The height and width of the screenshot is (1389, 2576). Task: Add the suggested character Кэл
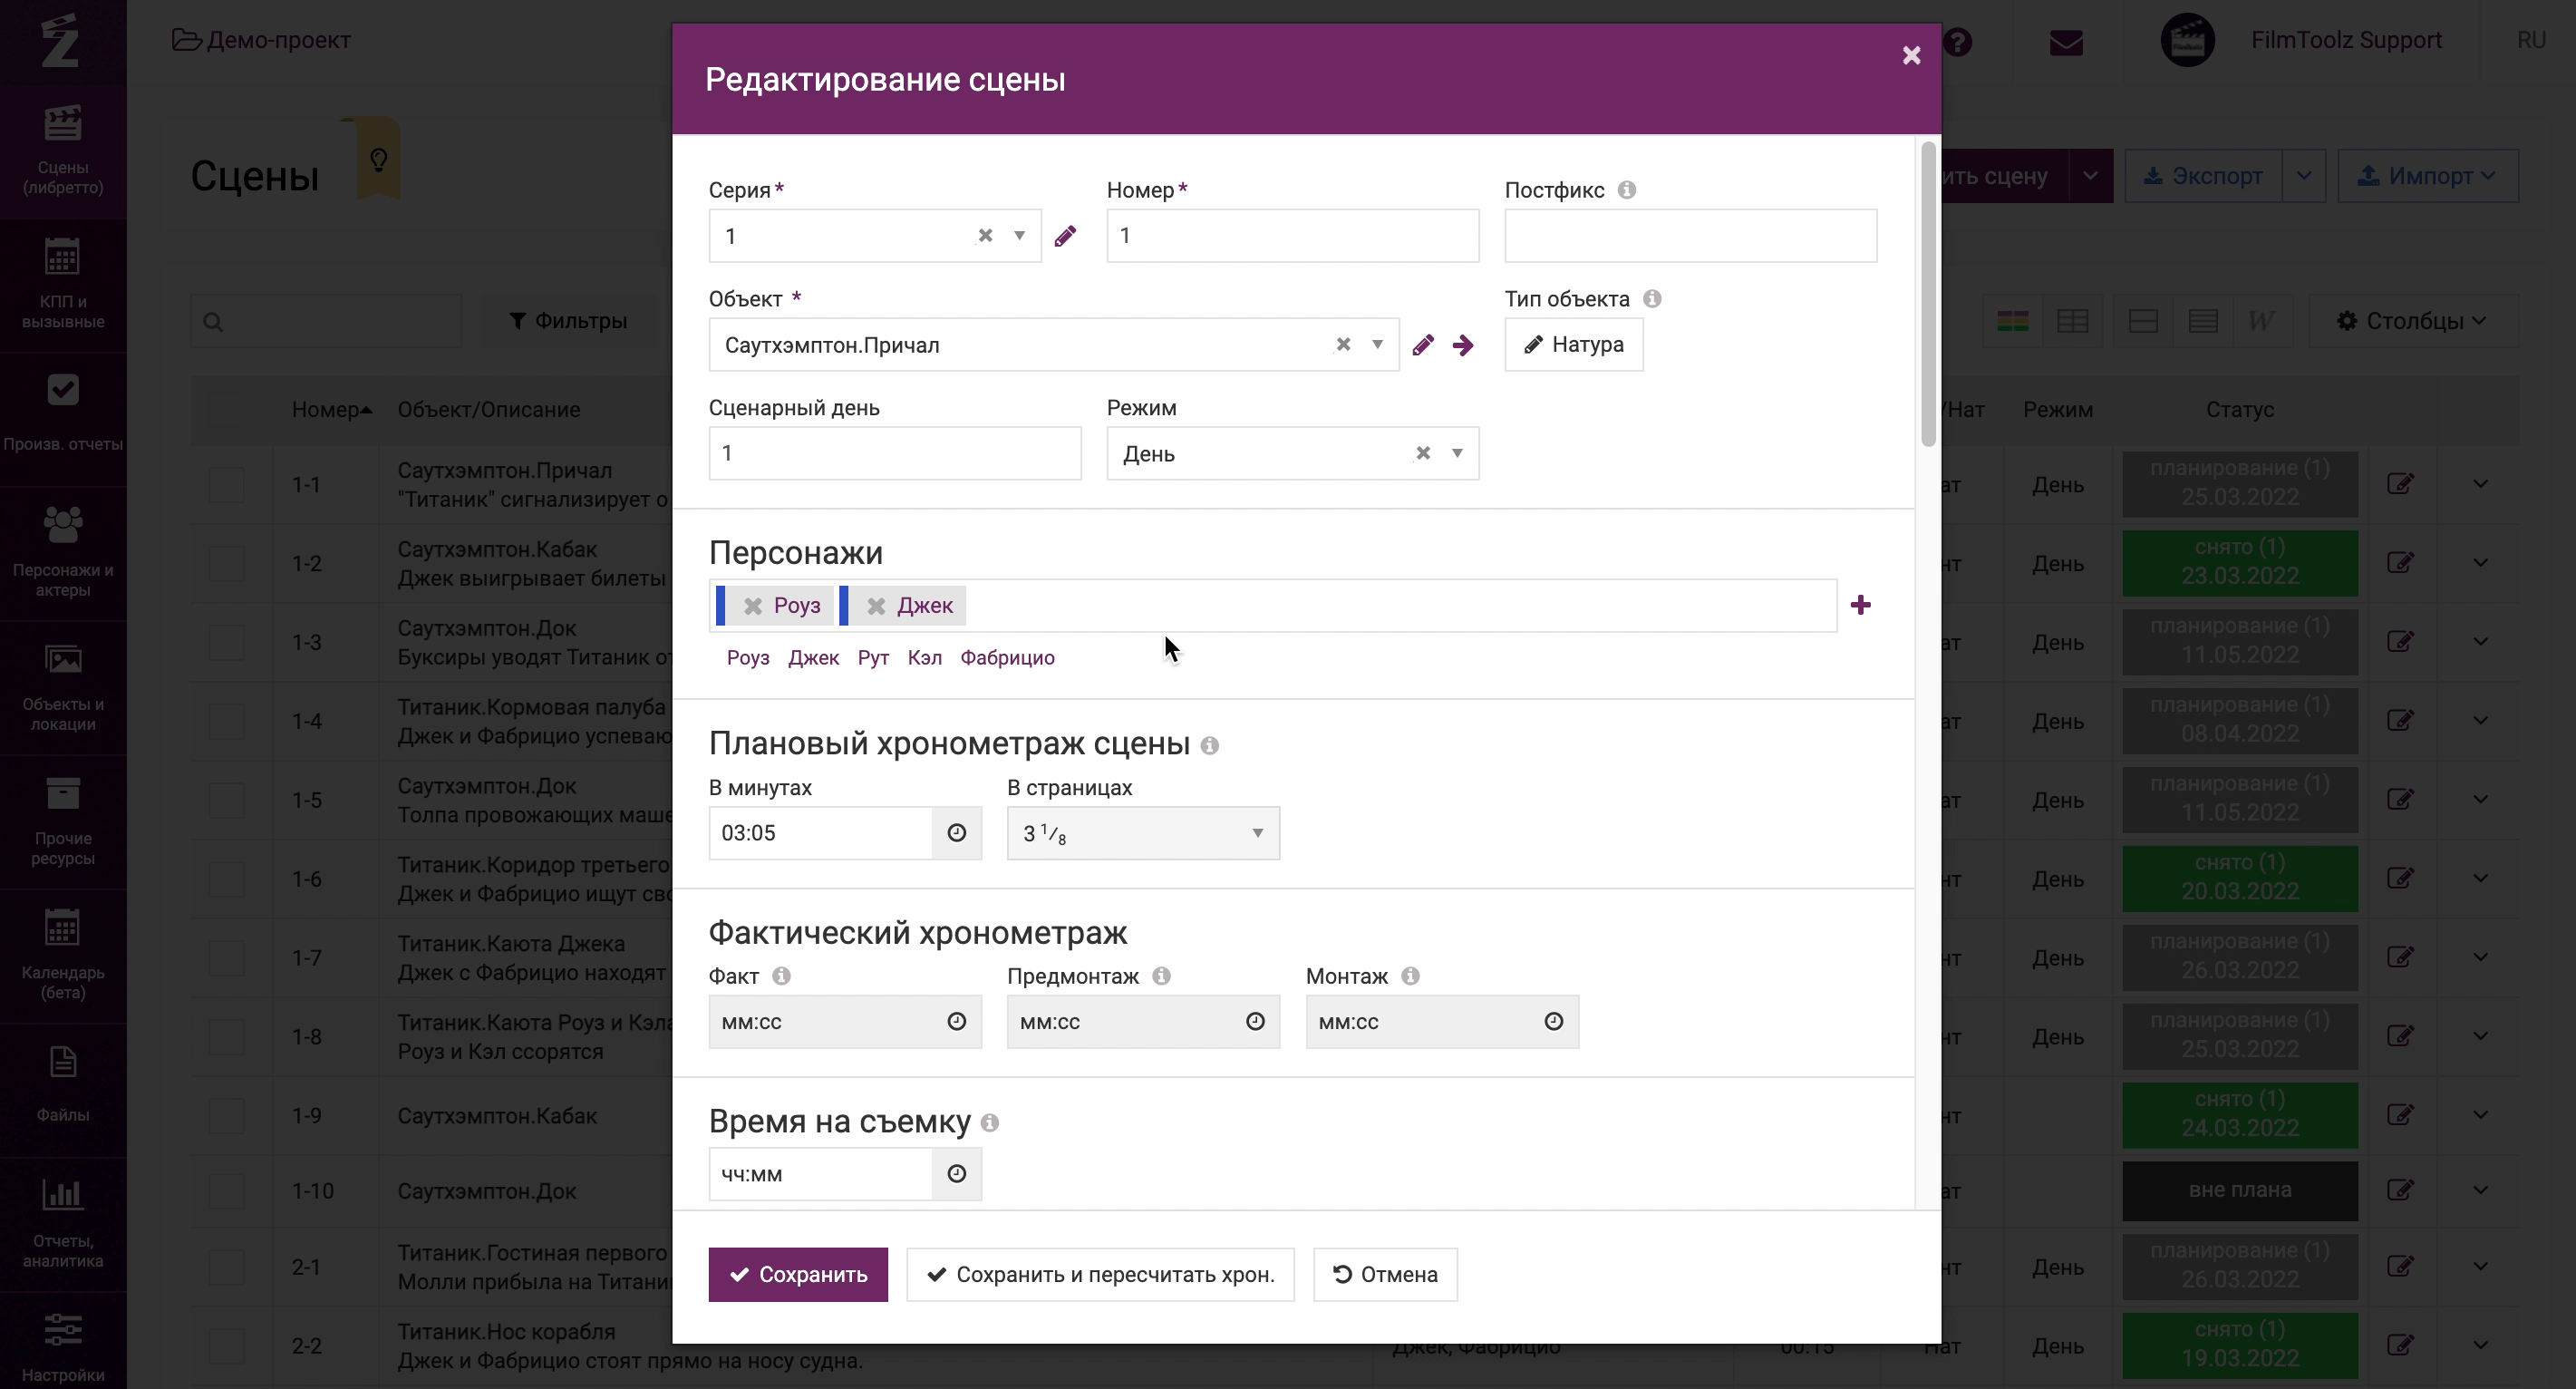coord(924,658)
